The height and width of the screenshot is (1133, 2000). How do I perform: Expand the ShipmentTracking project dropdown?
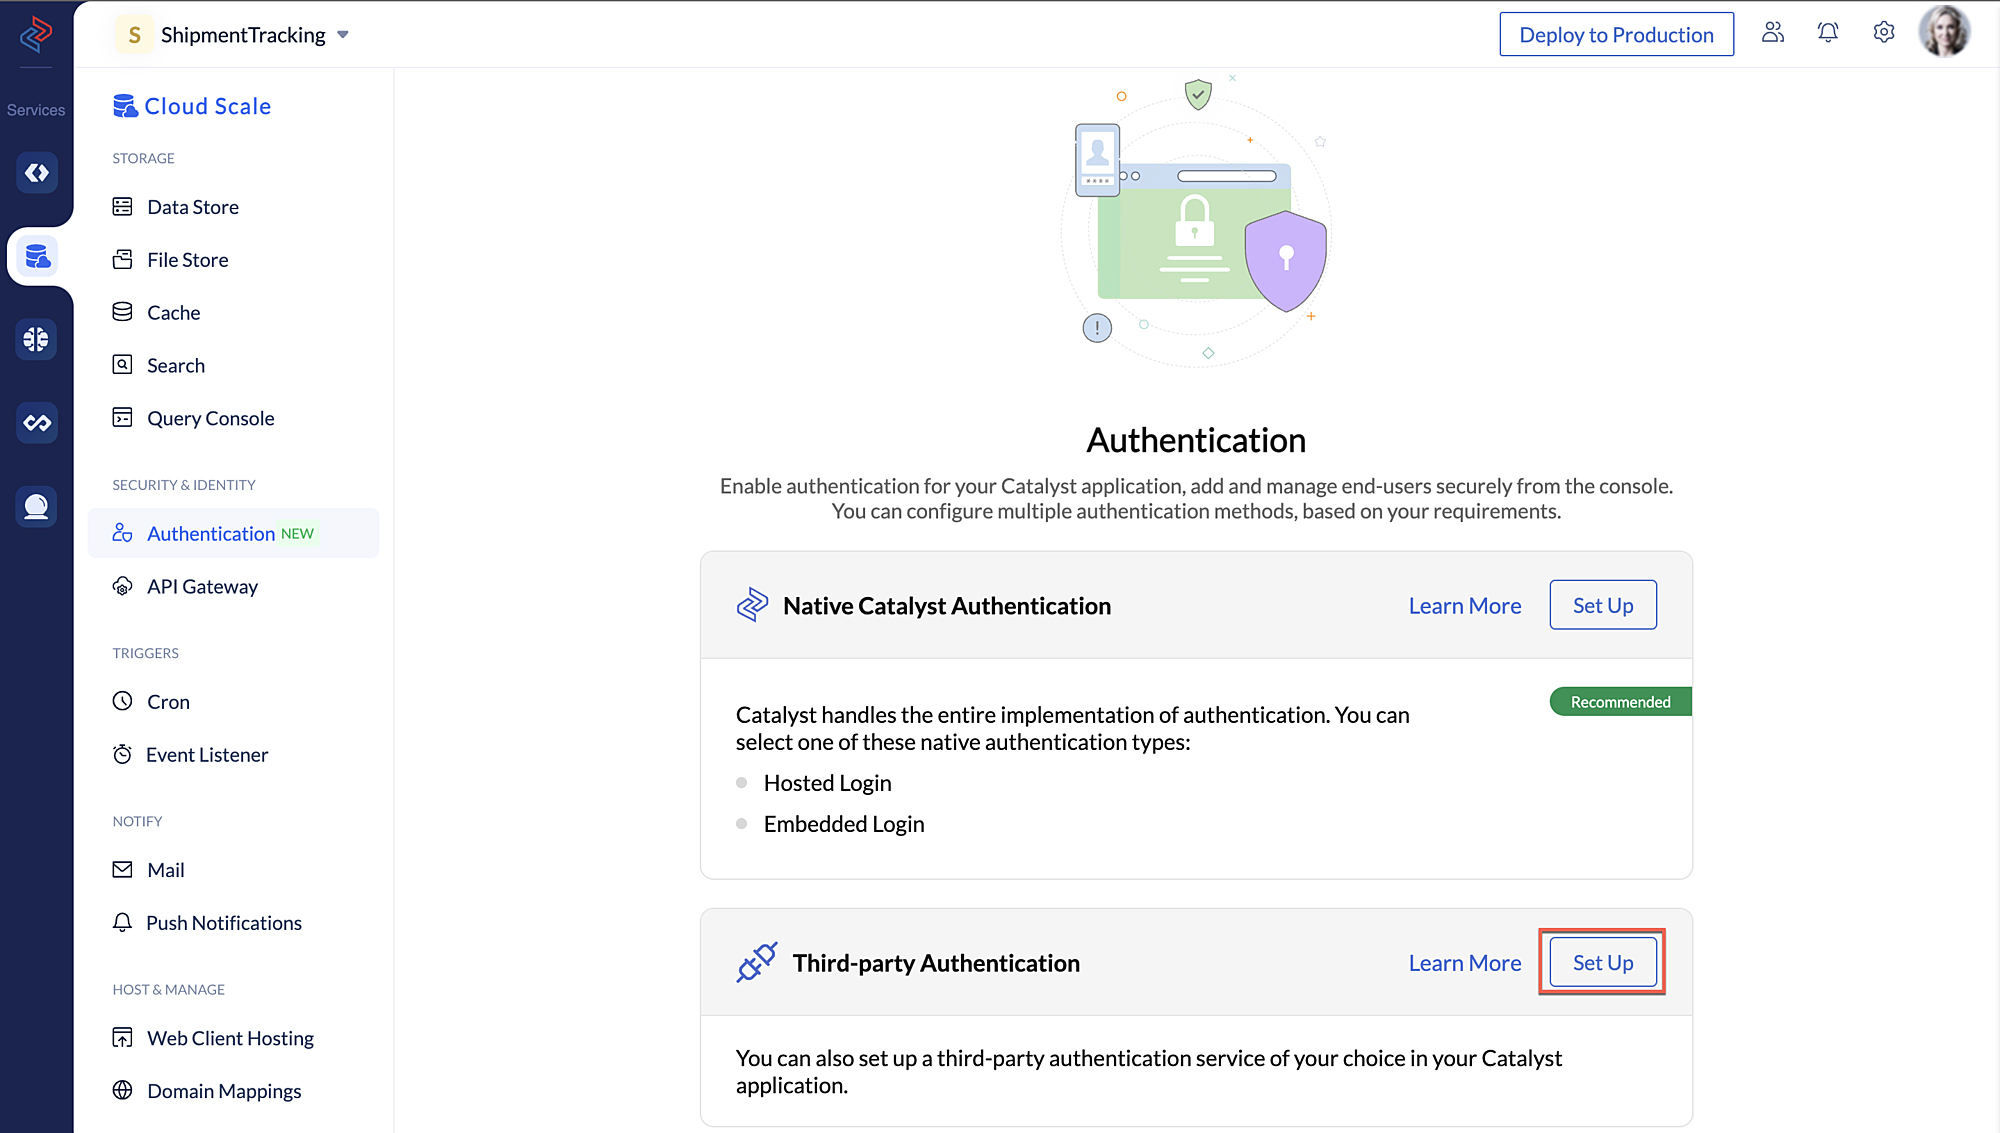[343, 34]
